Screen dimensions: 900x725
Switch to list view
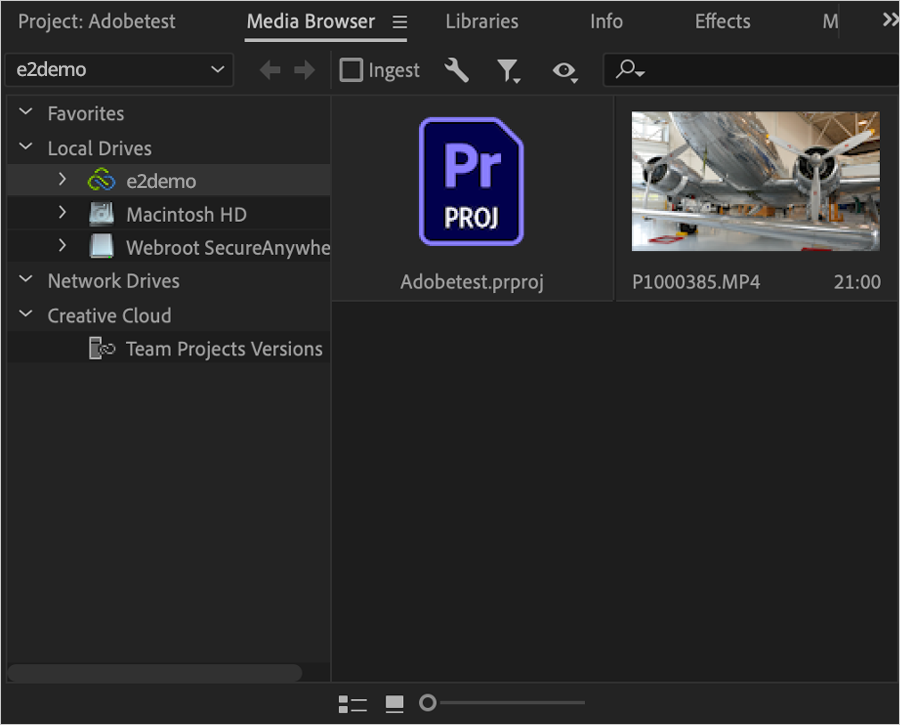pyautogui.click(x=352, y=703)
